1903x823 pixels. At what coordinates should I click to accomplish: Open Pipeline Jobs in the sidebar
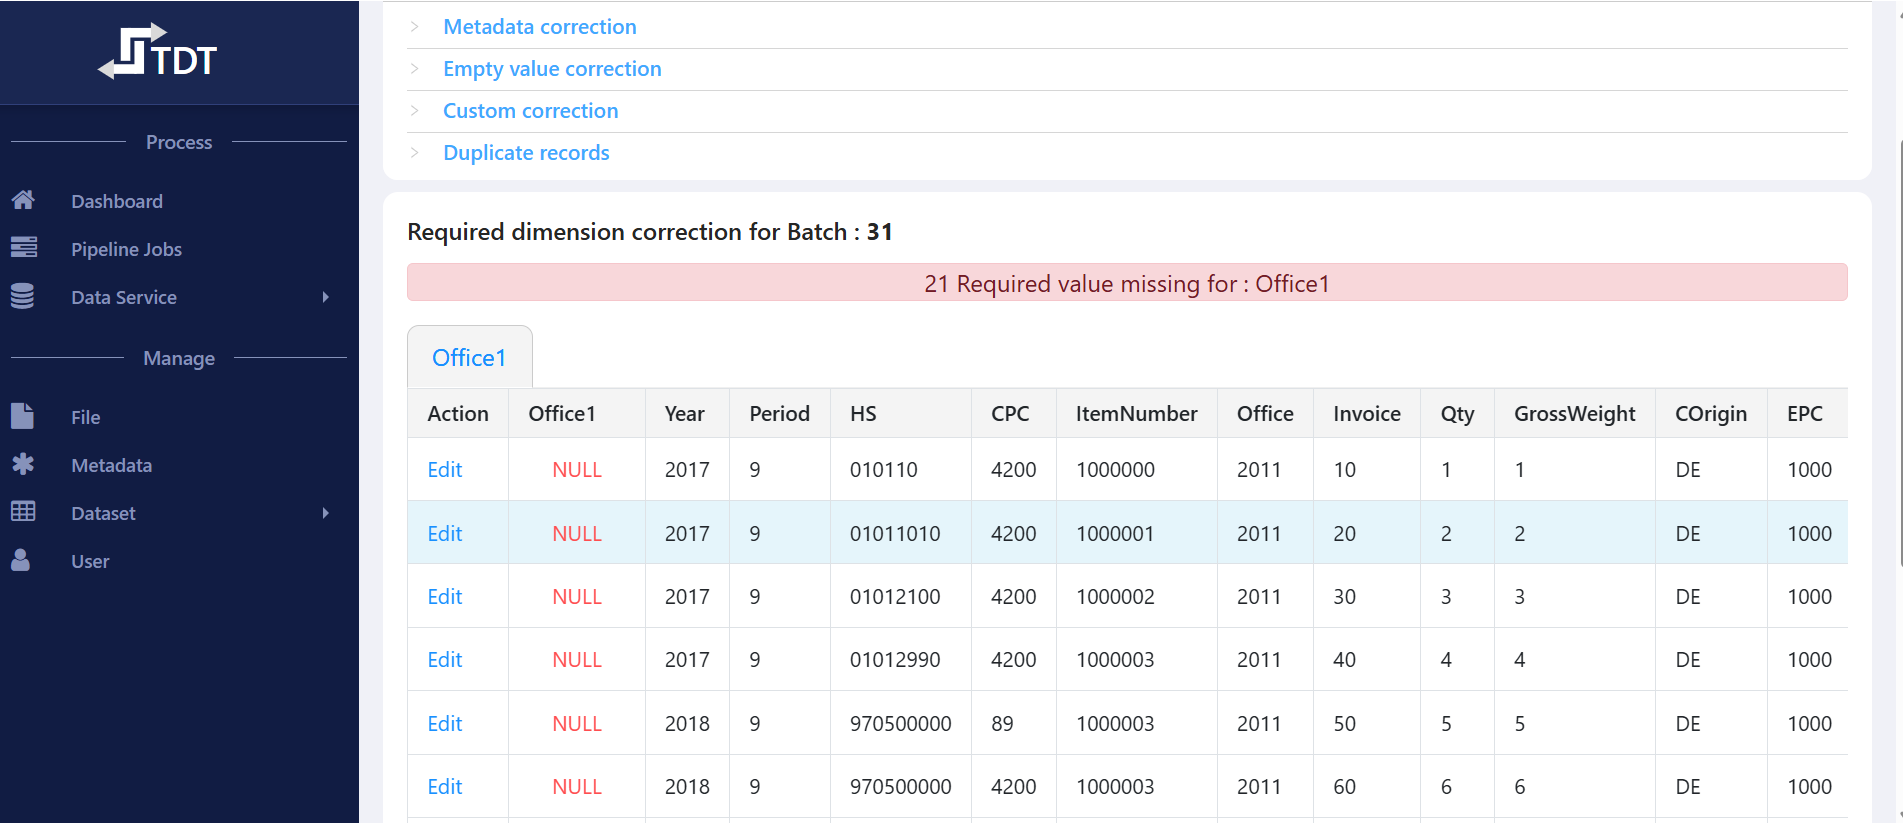pos(126,249)
